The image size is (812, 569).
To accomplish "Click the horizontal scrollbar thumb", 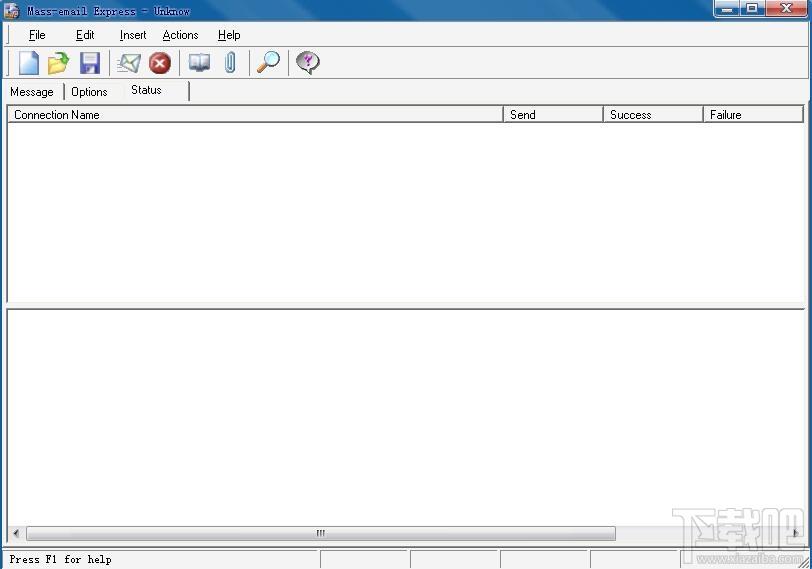I will coord(321,533).
